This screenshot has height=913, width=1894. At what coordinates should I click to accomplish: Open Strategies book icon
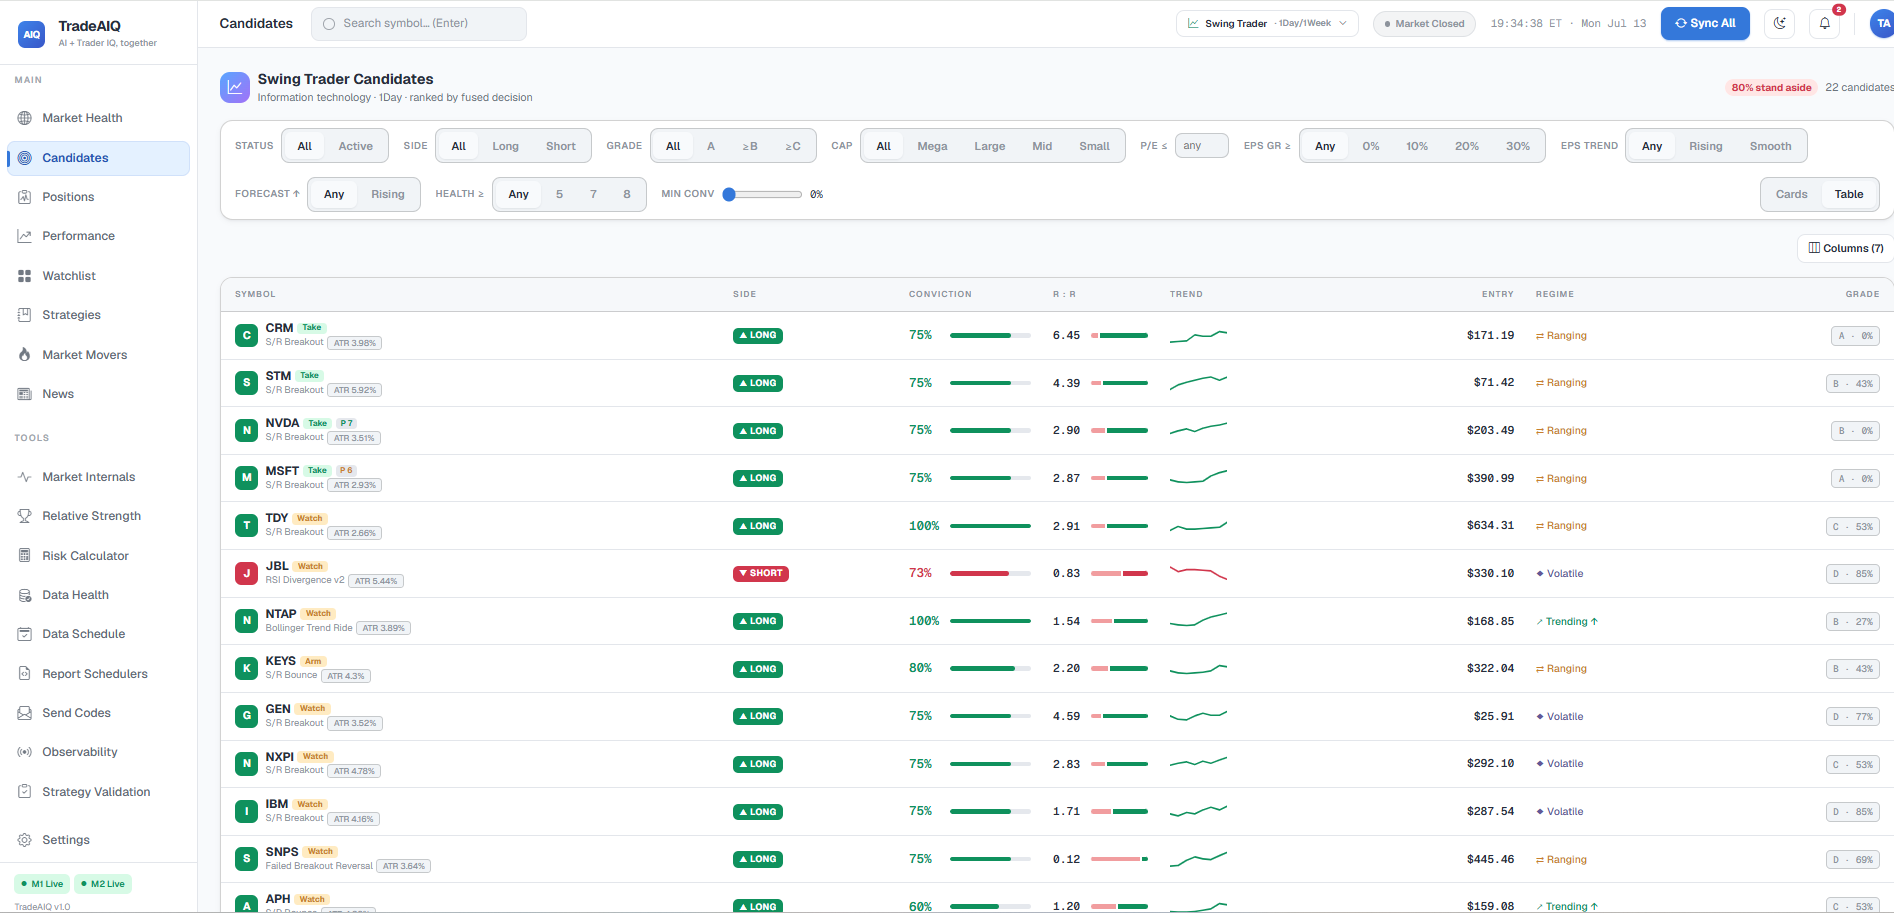pyautogui.click(x=24, y=315)
